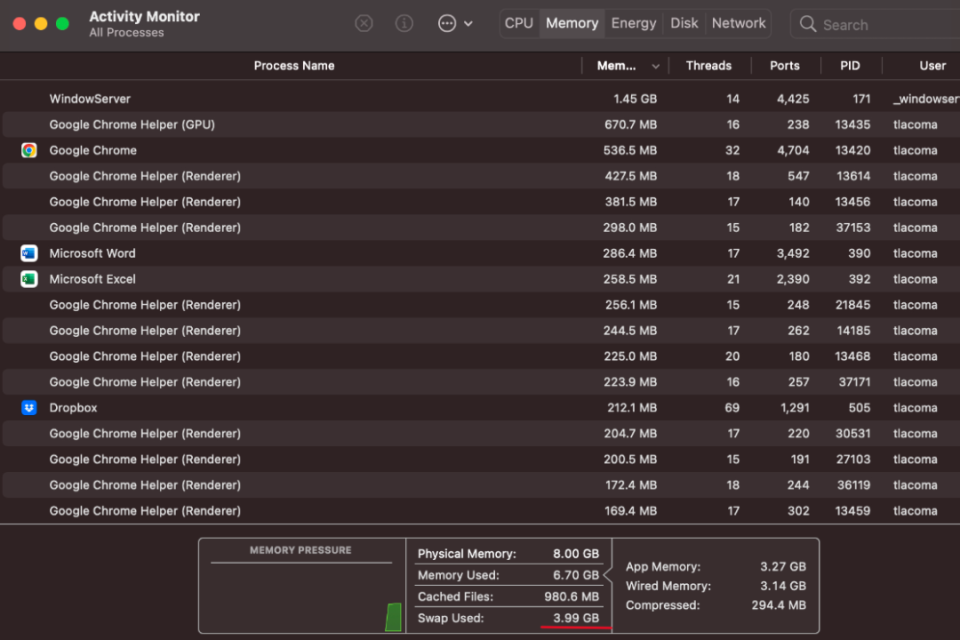Select Renderer process using 427.5 MB
This screenshot has width=960, height=640.
480,176
